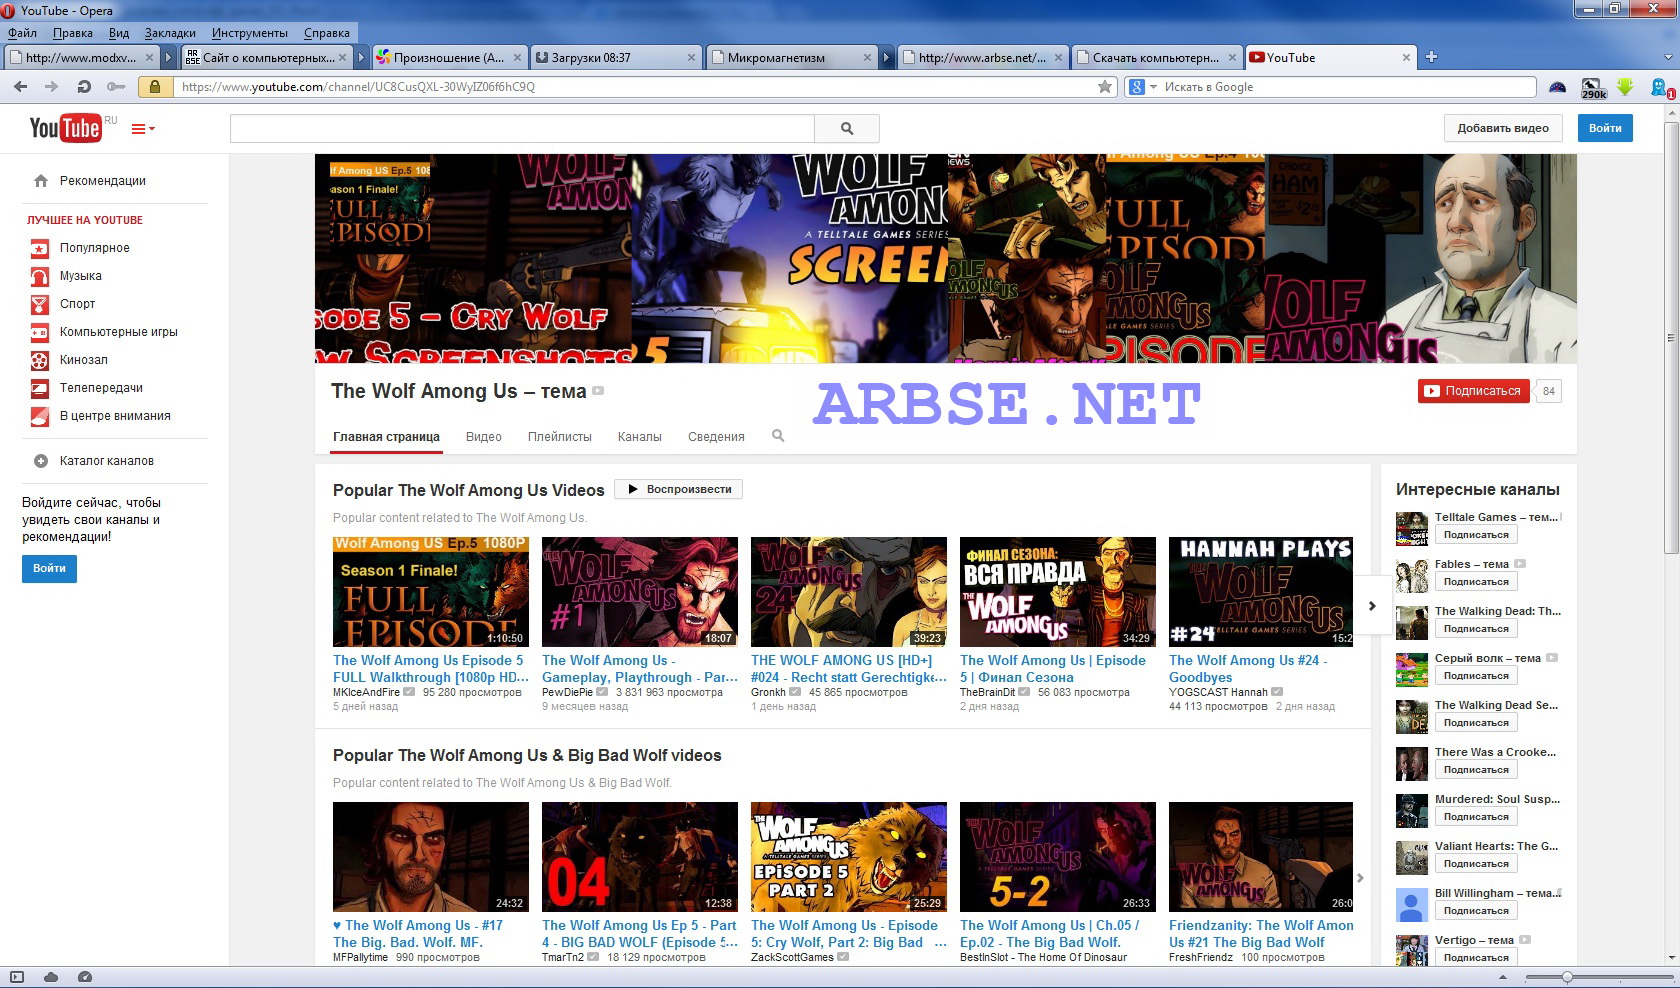Click the Opera Turbo gauge icon
The height and width of the screenshot is (988, 1680).
tap(85, 977)
